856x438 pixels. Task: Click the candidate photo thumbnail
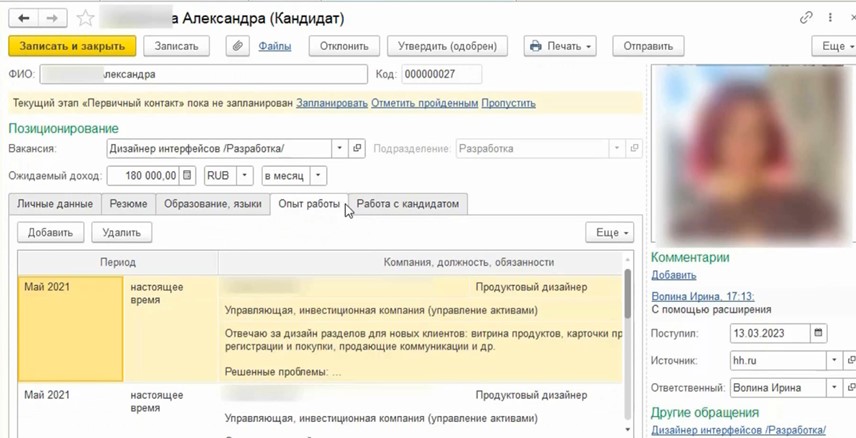751,156
